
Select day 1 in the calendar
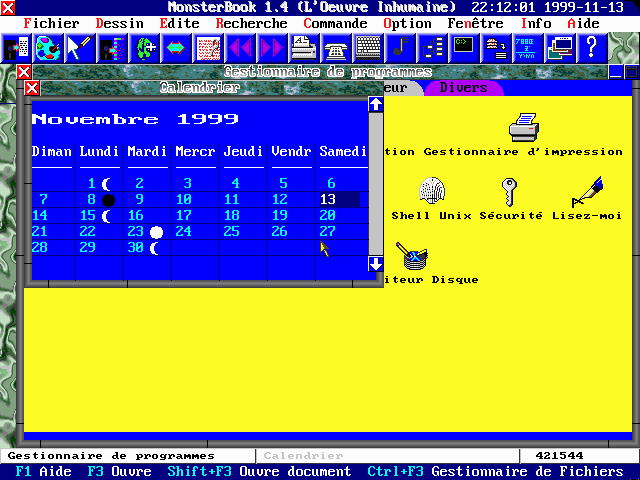99,183
